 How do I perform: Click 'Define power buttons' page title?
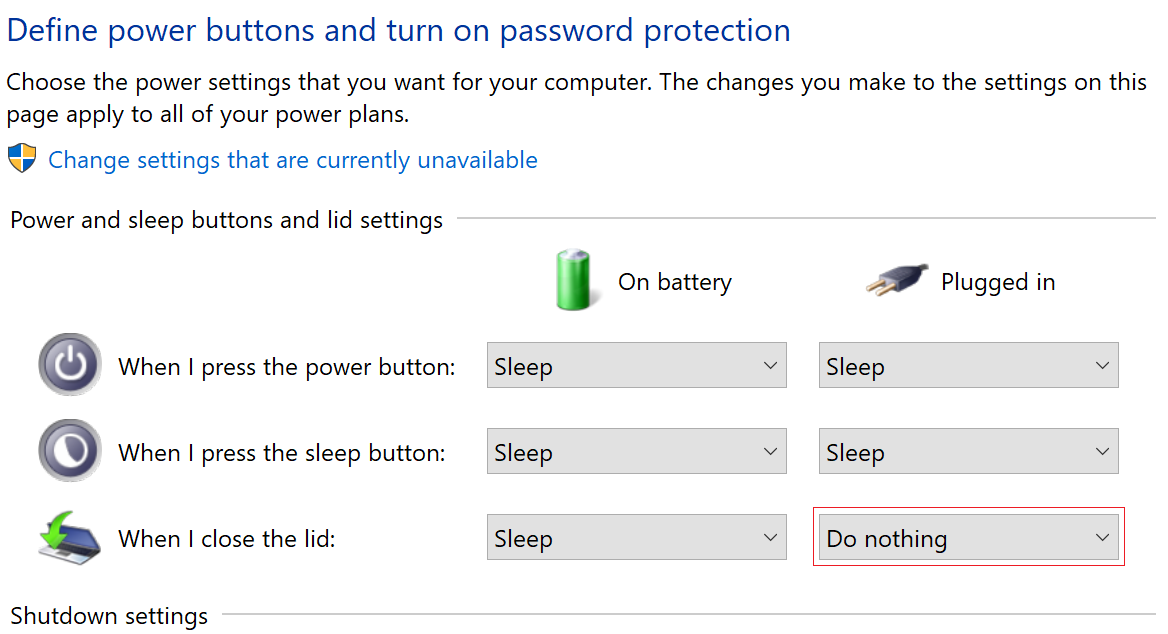tap(398, 30)
